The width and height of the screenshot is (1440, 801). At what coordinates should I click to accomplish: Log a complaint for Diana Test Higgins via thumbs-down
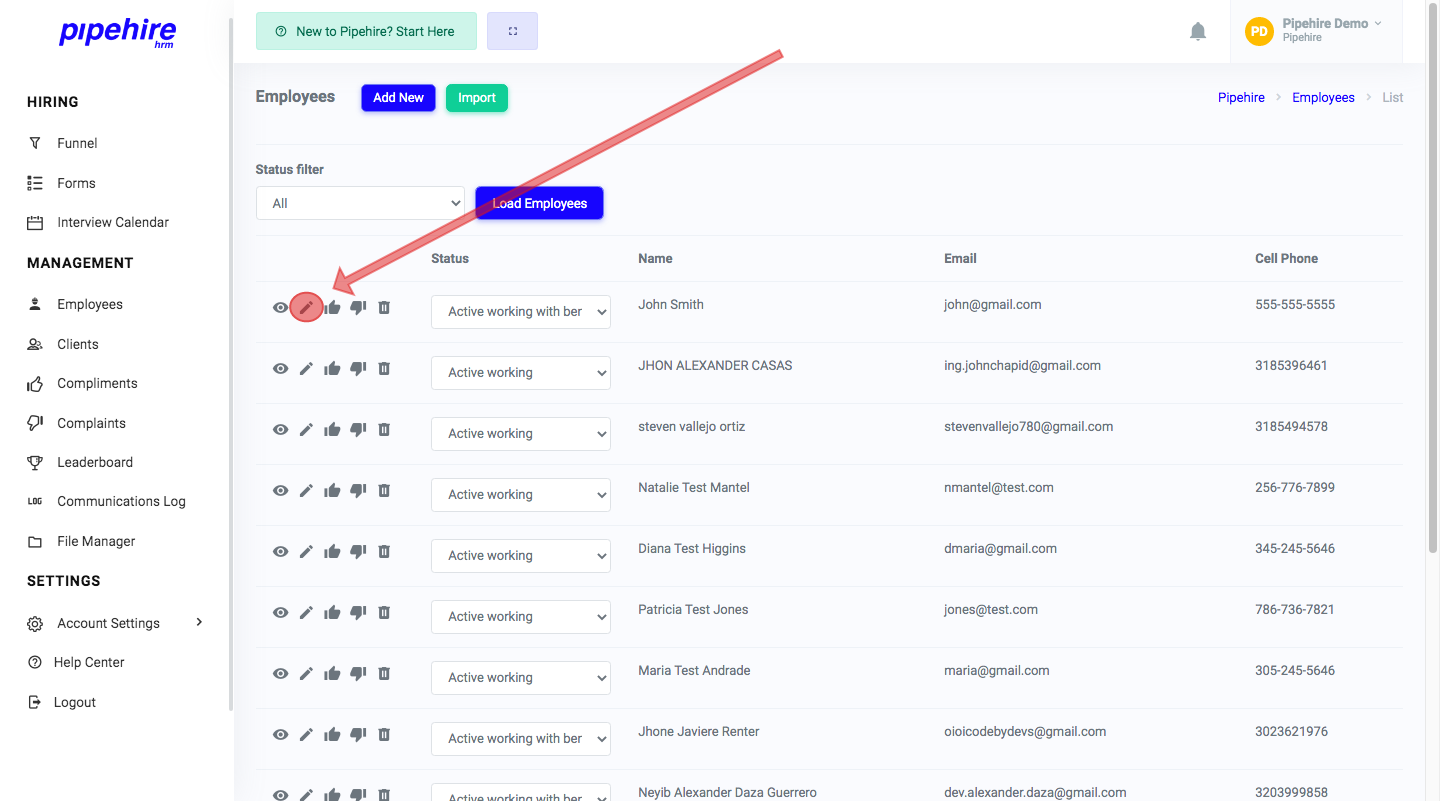[x=358, y=551]
